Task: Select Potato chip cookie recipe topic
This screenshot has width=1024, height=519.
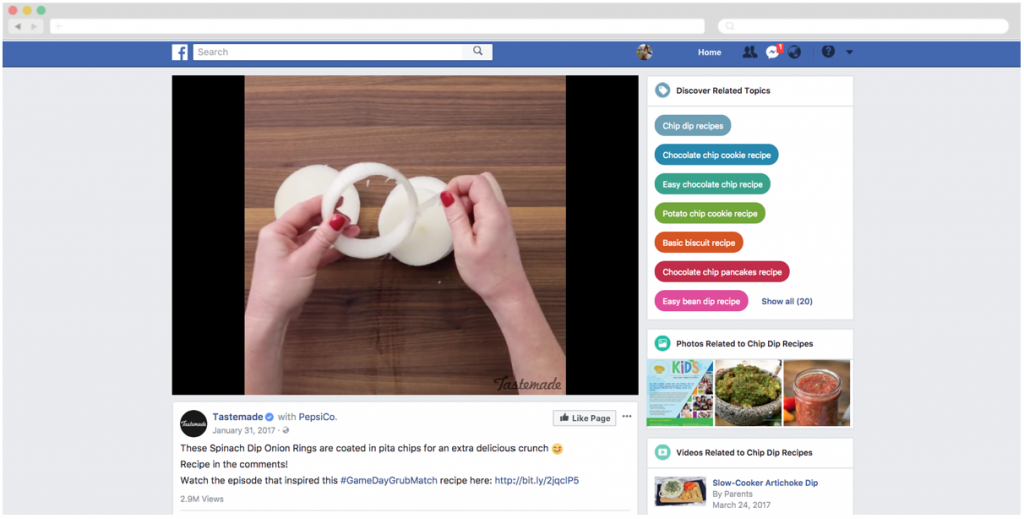Action: [710, 213]
